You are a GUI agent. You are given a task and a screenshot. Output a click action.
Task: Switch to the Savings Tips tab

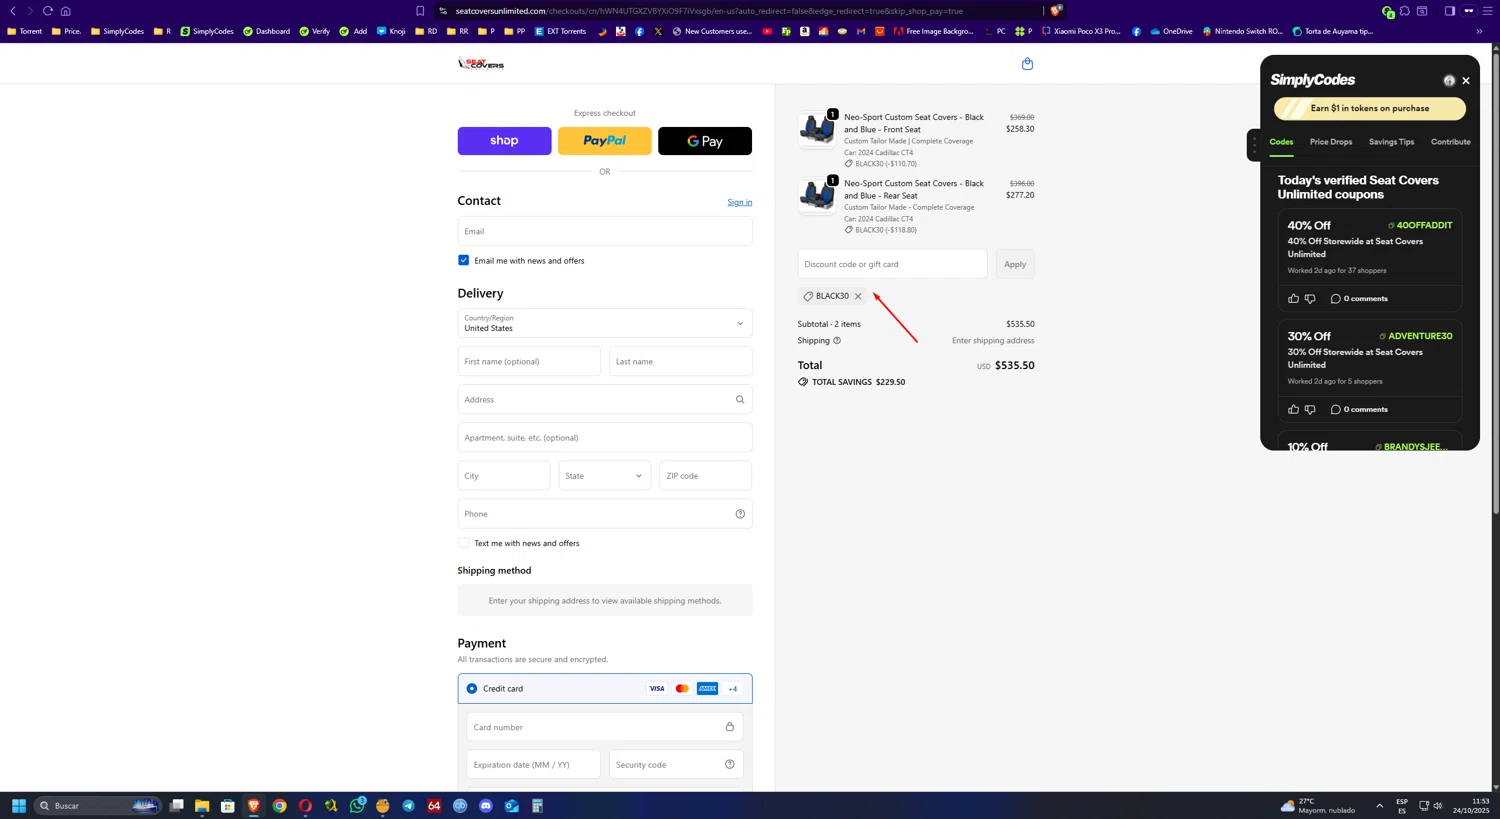1391,142
